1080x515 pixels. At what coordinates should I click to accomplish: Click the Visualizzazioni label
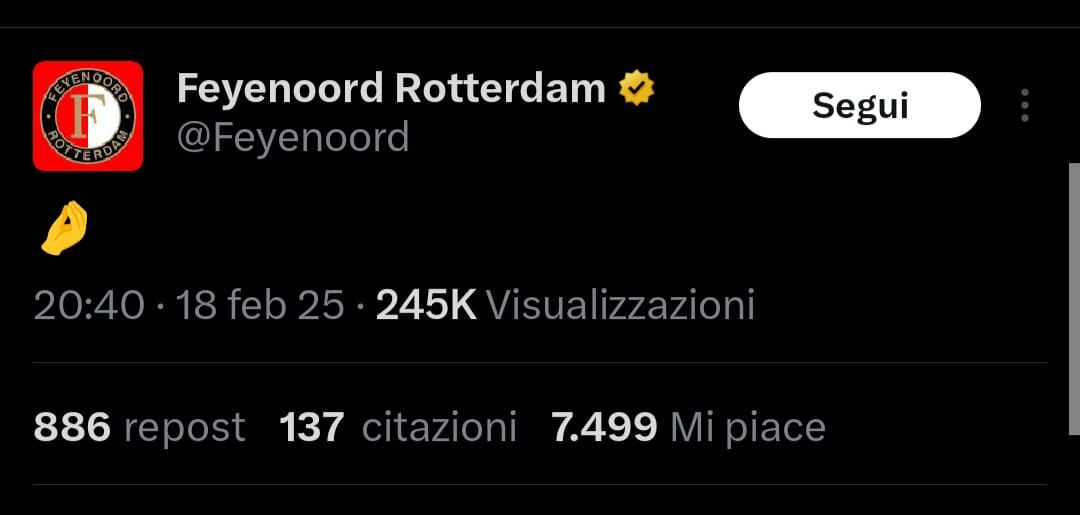pyautogui.click(x=621, y=305)
